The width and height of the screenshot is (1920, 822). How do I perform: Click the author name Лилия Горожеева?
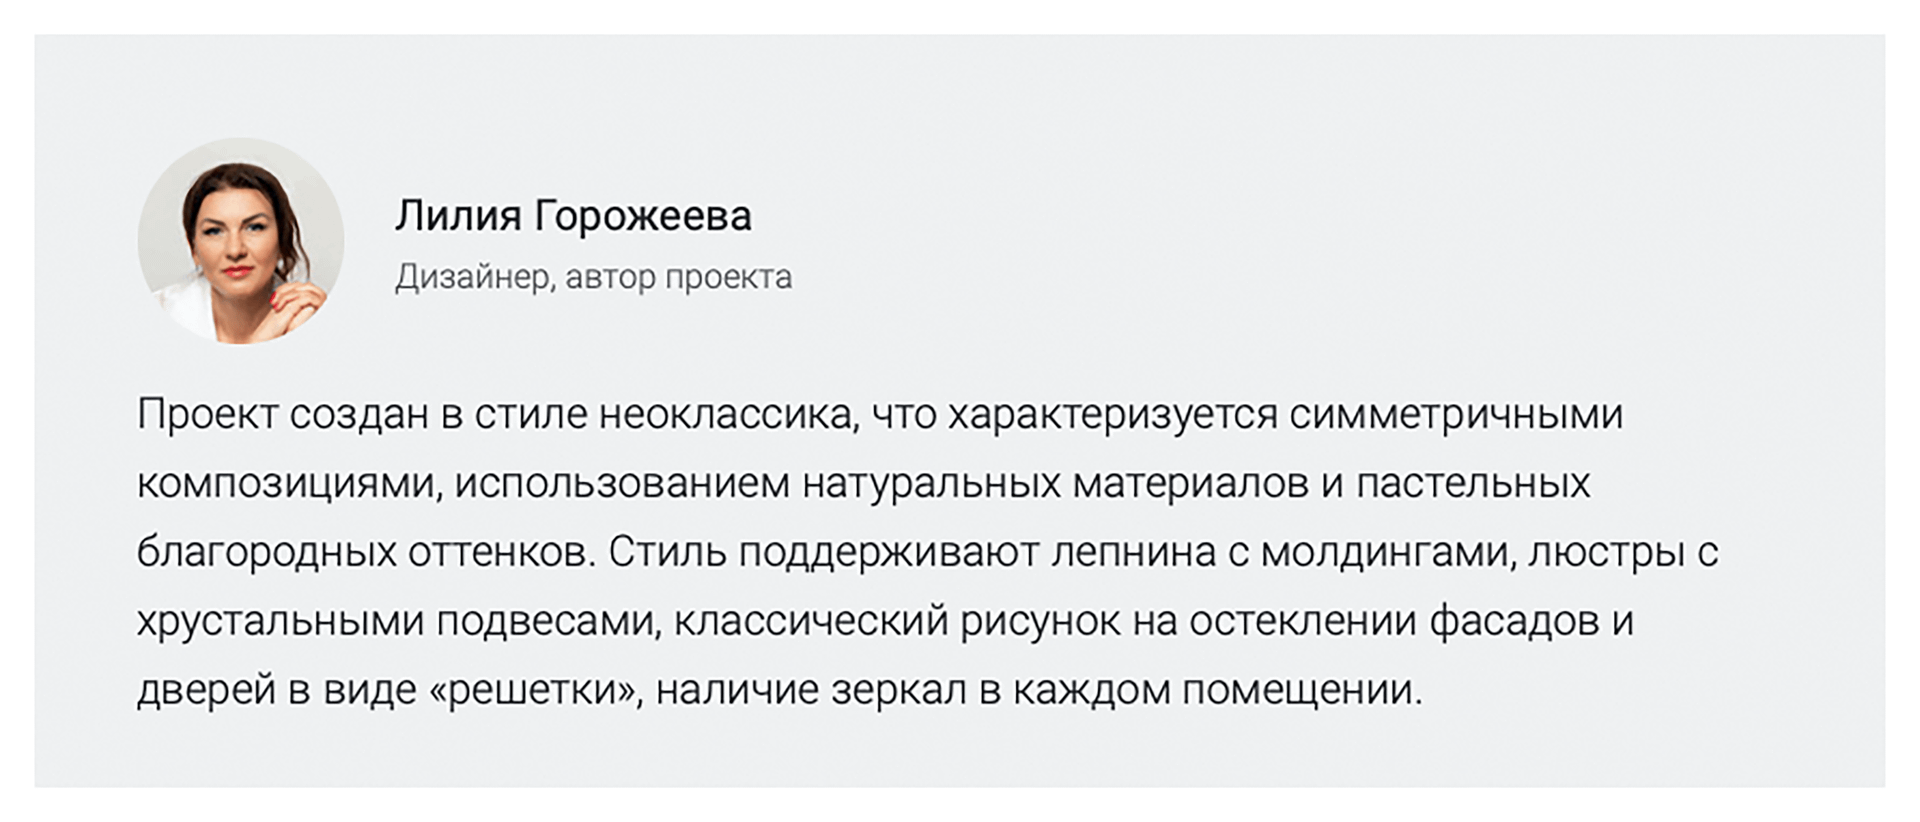click(x=573, y=217)
